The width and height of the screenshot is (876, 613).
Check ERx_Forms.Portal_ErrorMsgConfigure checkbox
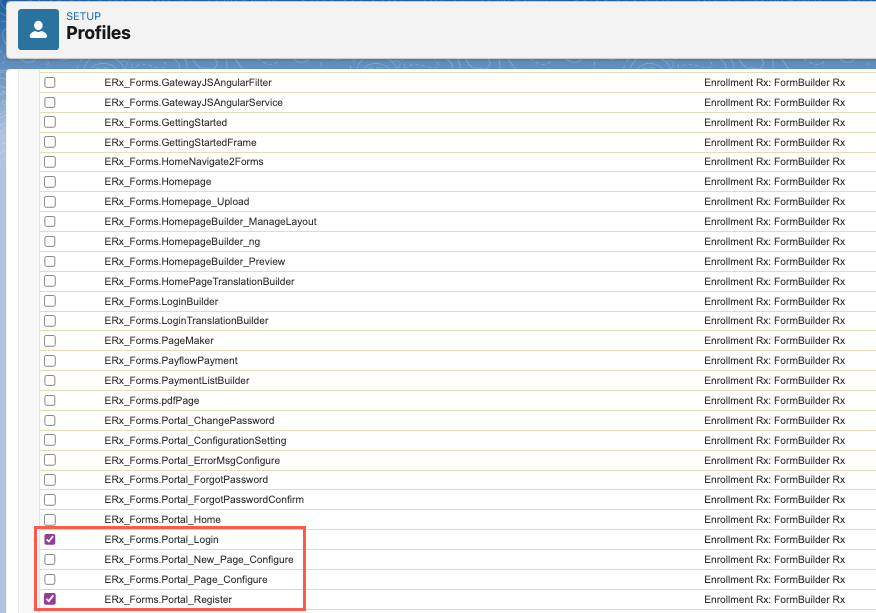(50, 460)
